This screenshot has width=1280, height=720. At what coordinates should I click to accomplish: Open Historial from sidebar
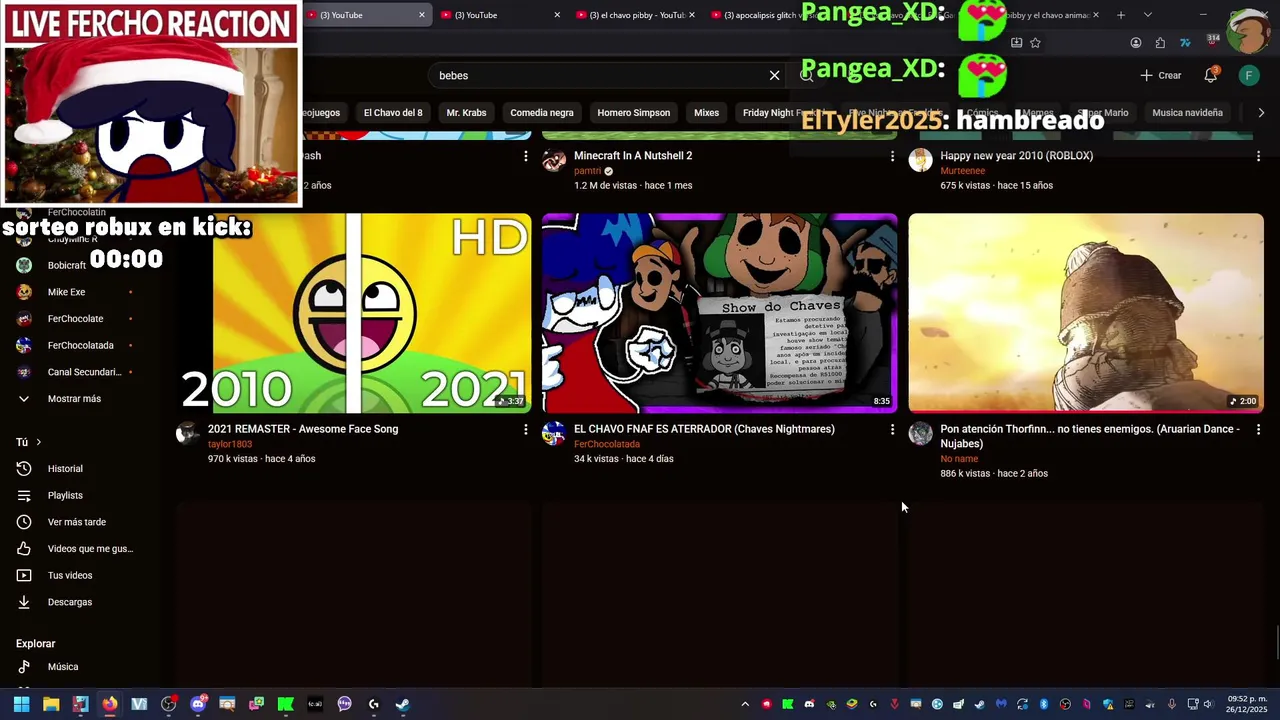(x=65, y=469)
